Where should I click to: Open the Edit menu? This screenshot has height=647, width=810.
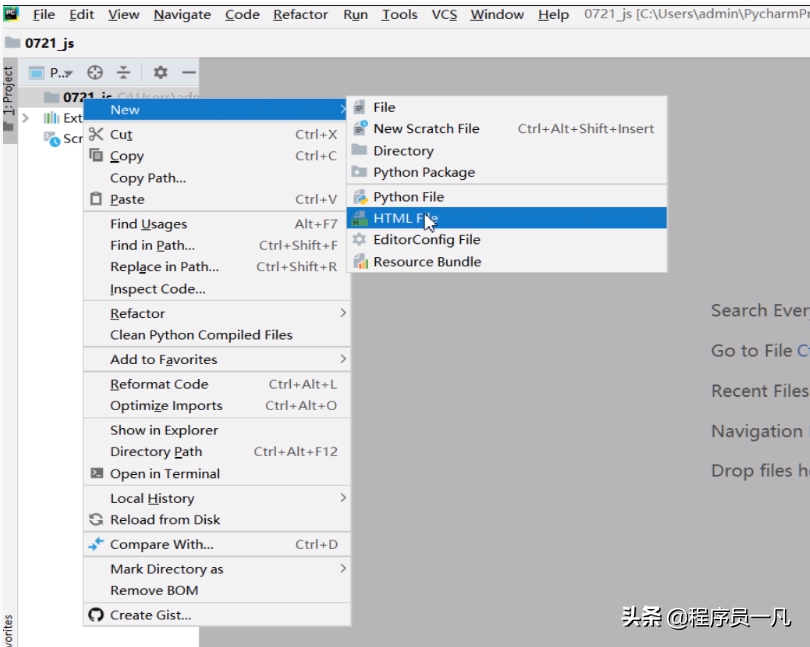point(82,14)
